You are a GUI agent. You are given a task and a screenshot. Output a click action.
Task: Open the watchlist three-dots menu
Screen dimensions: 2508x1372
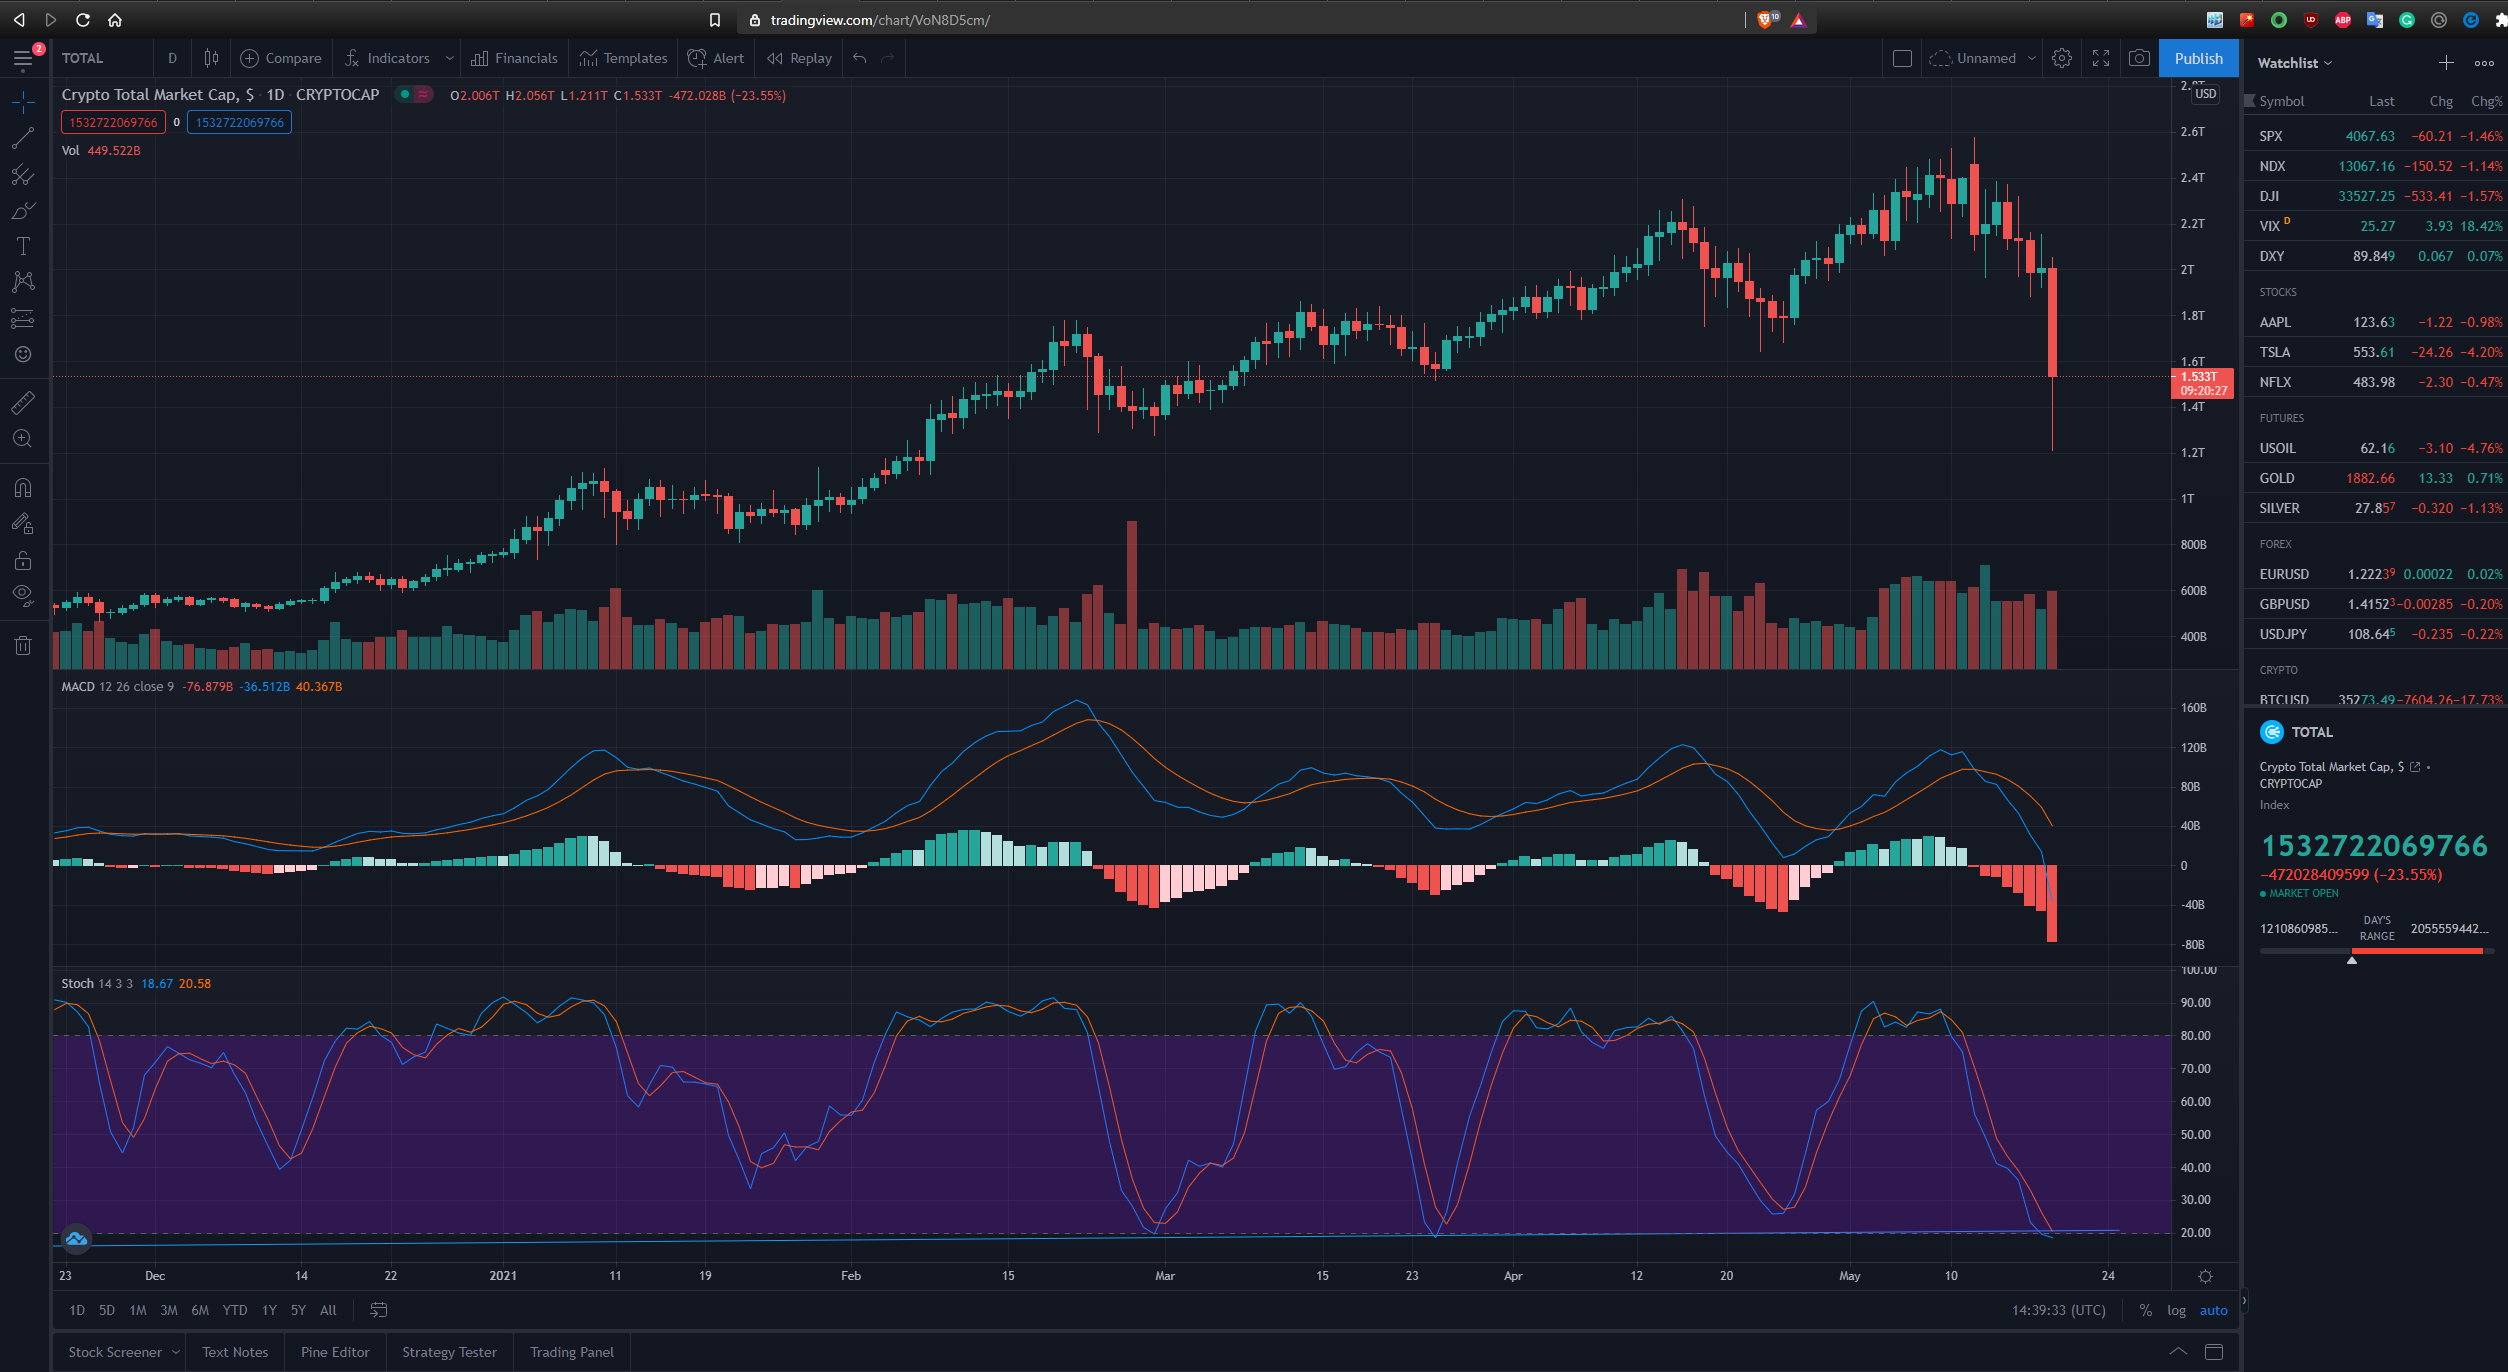coord(2484,63)
